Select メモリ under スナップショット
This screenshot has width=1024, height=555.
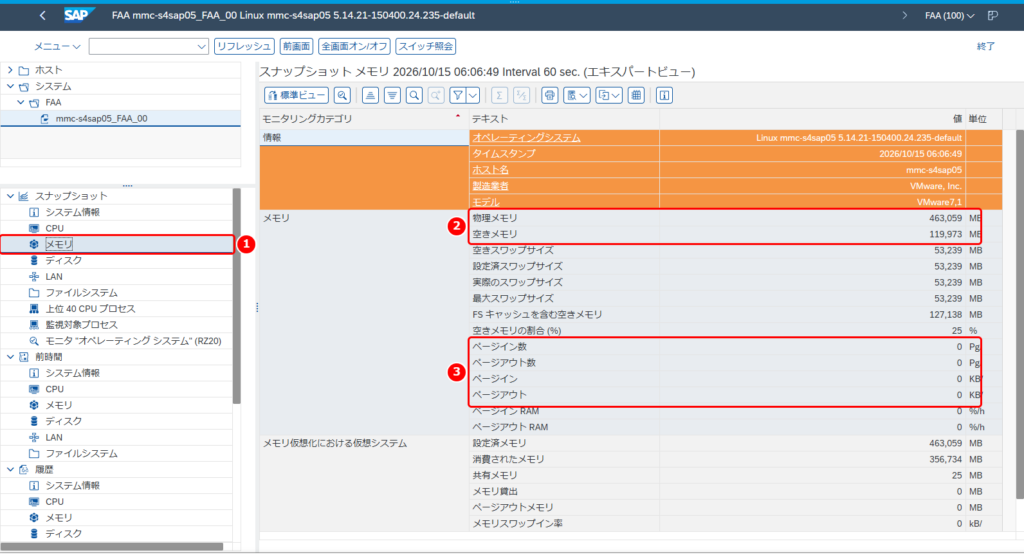[59, 244]
